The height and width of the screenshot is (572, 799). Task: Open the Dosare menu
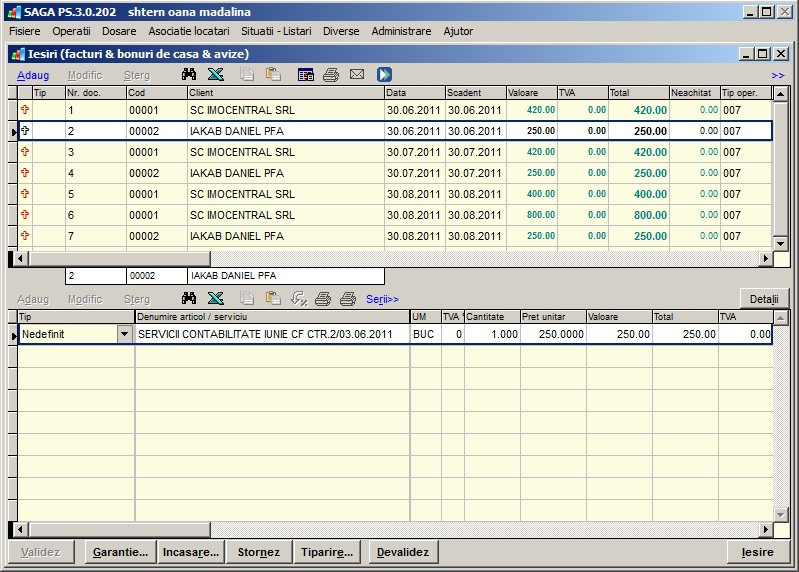[x=119, y=31]
